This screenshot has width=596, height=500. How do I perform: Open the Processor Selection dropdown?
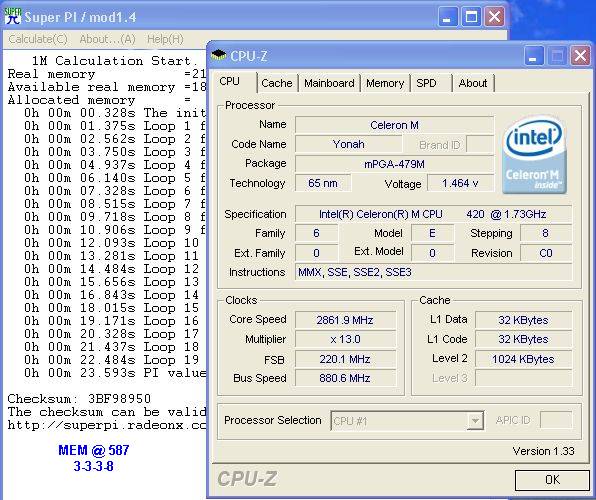click(475, 421)
